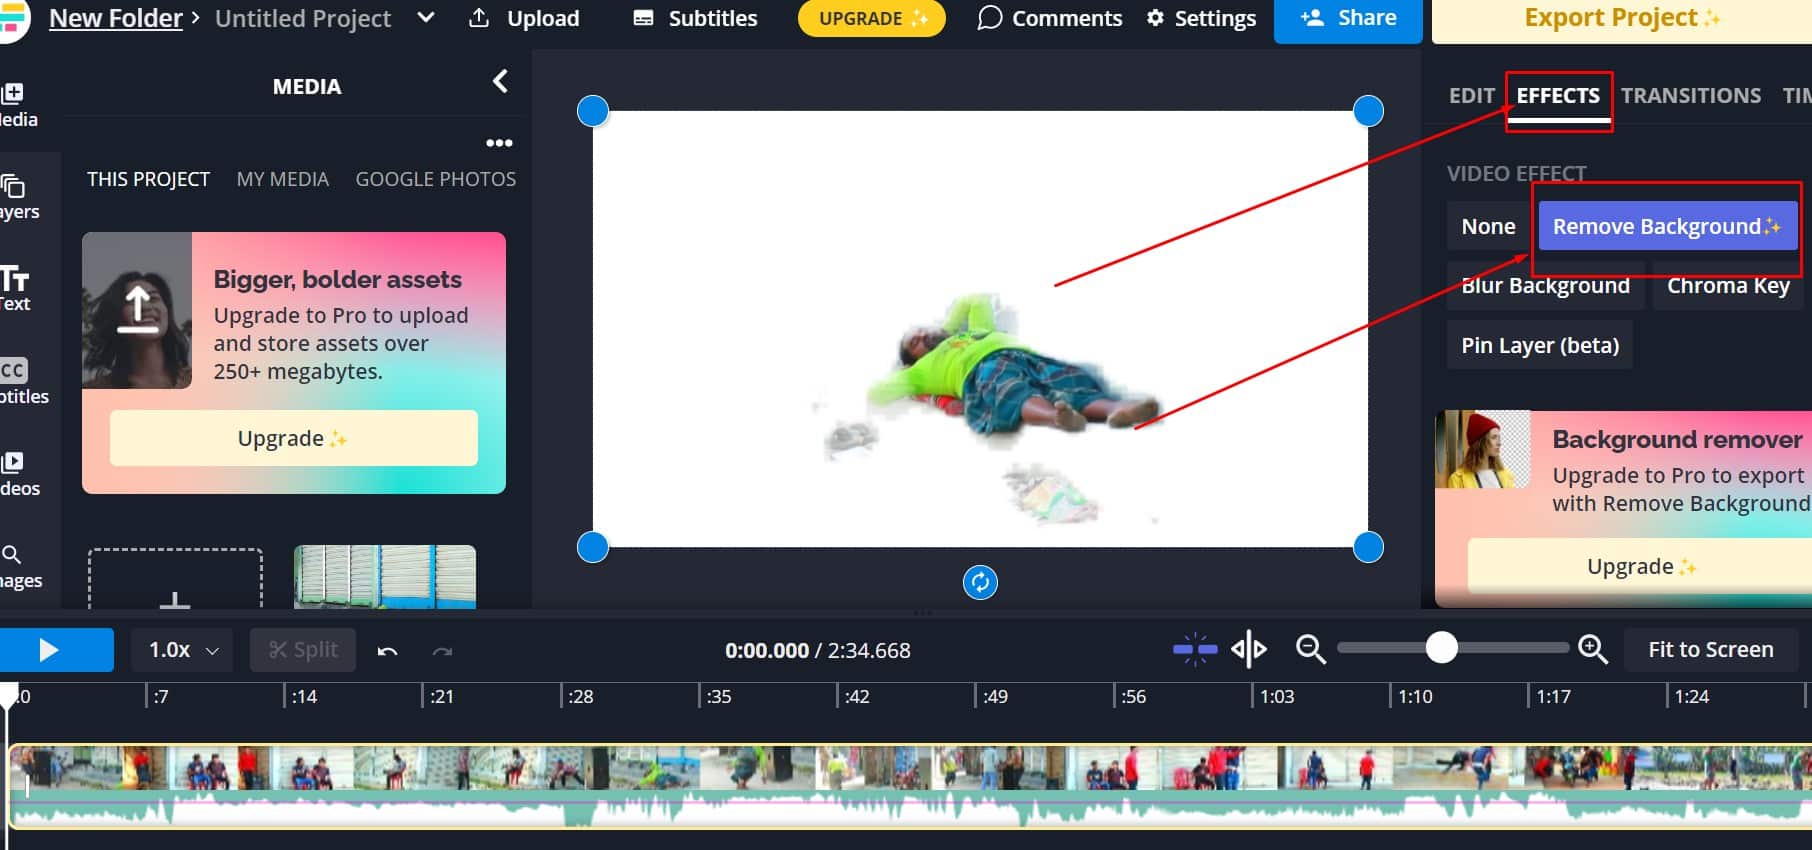Viewport: 1812px width, 850px height.
Task: Switch to the TRANSITIONS tab
Action: (1691, 96)
